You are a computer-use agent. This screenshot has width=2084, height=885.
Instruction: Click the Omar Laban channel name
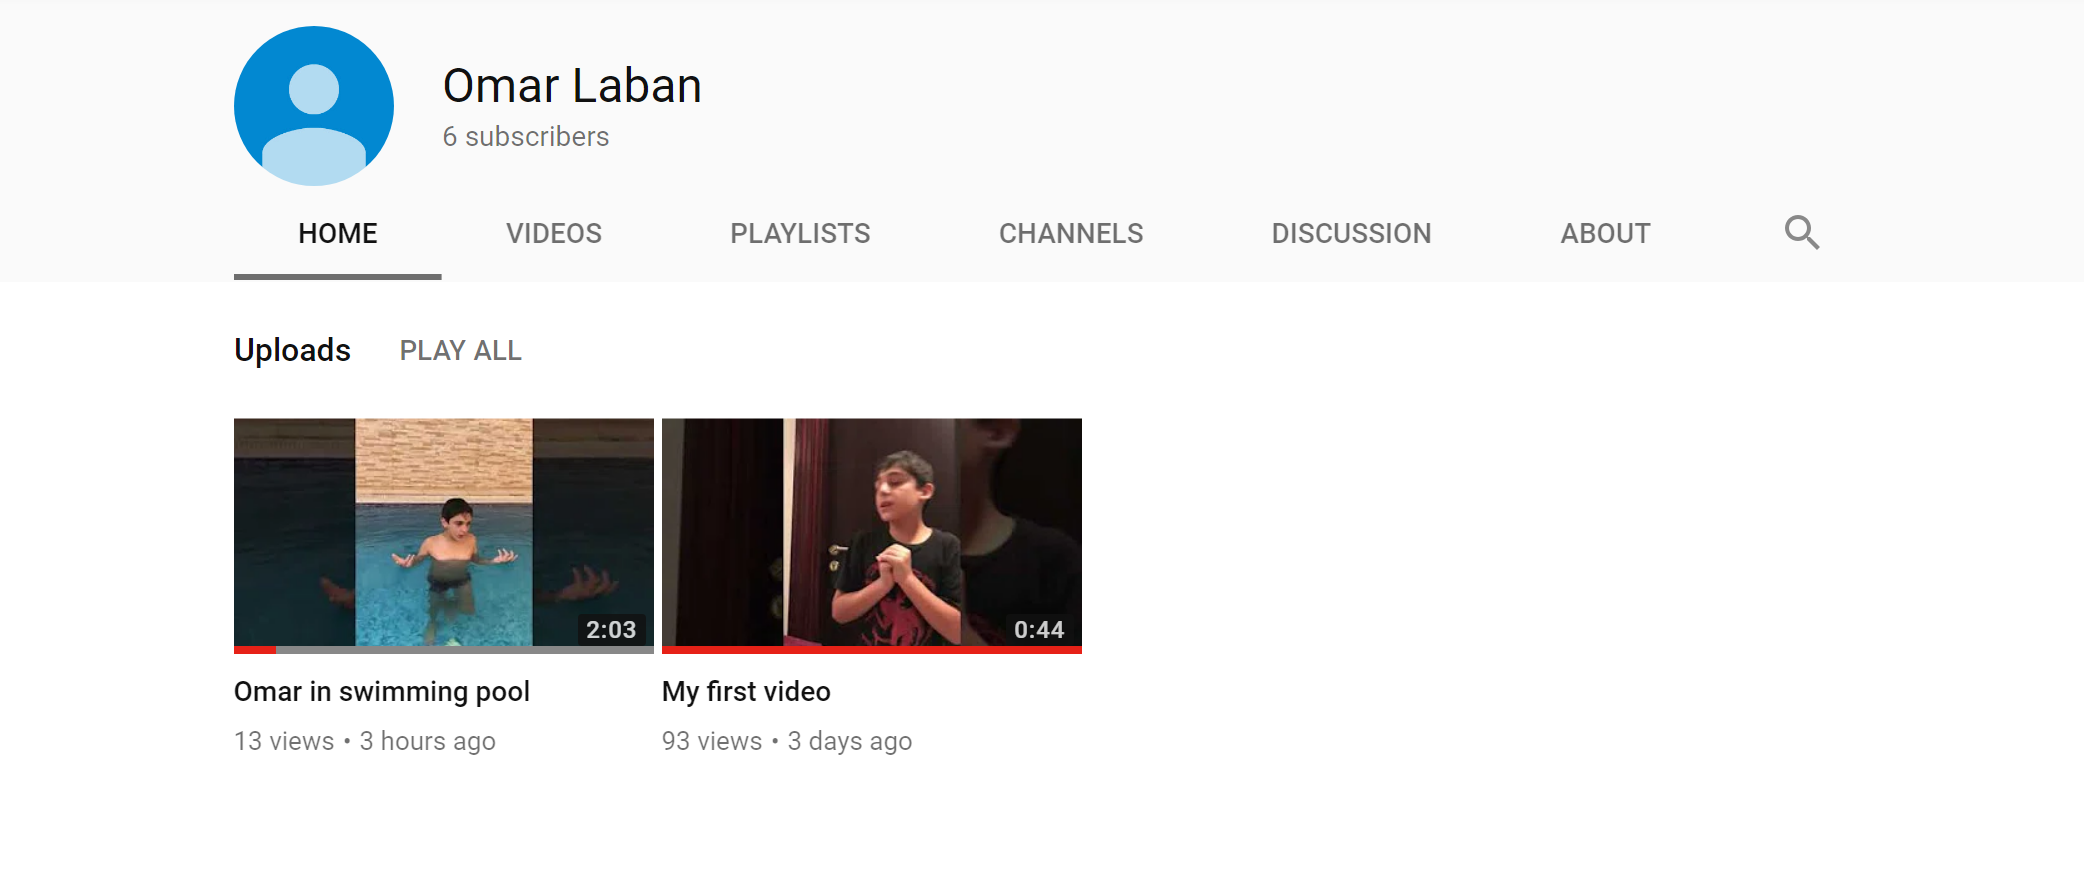pyautogui.click(x=572, y=86)
